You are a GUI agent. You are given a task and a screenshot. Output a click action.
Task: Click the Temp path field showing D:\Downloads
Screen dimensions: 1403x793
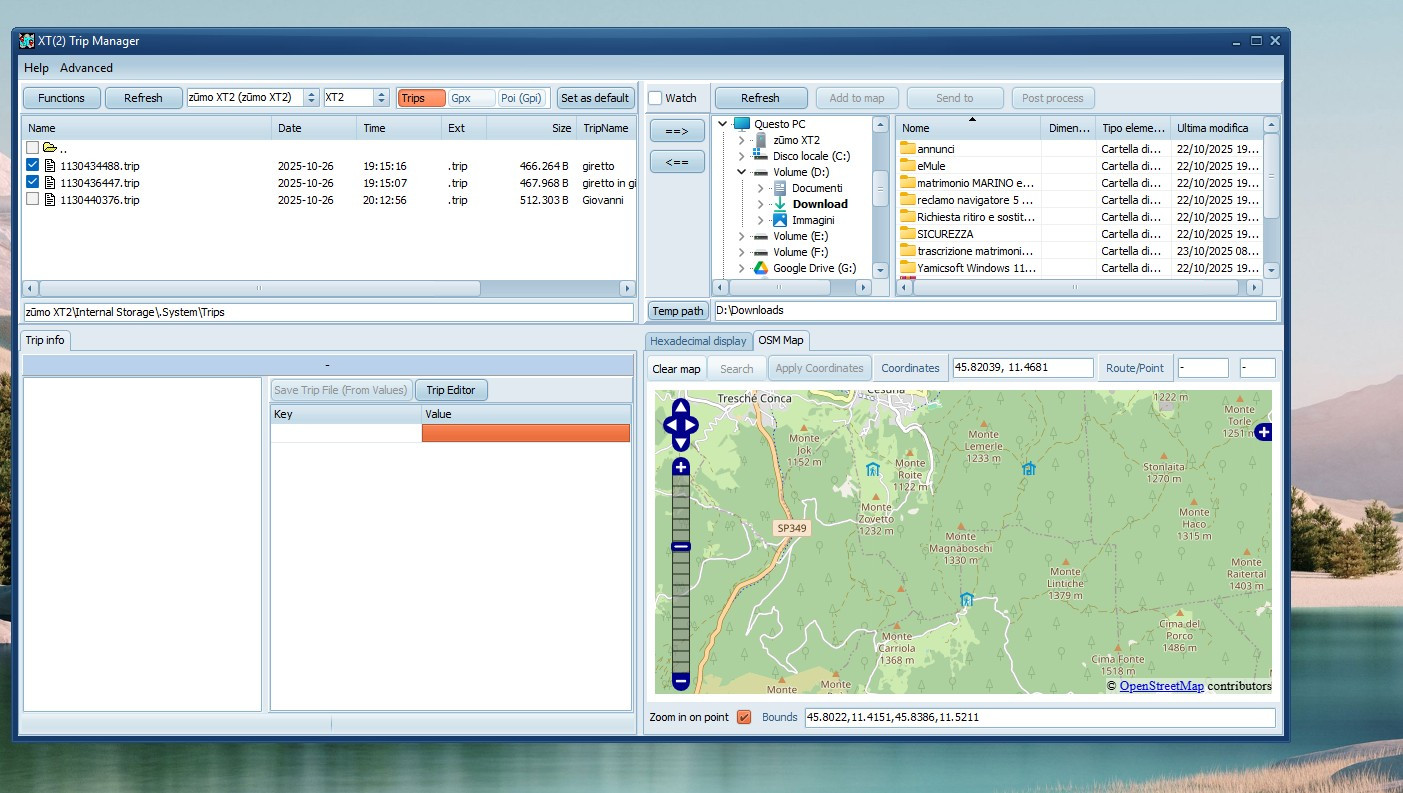pyautogui.click(x=995, y=311)
